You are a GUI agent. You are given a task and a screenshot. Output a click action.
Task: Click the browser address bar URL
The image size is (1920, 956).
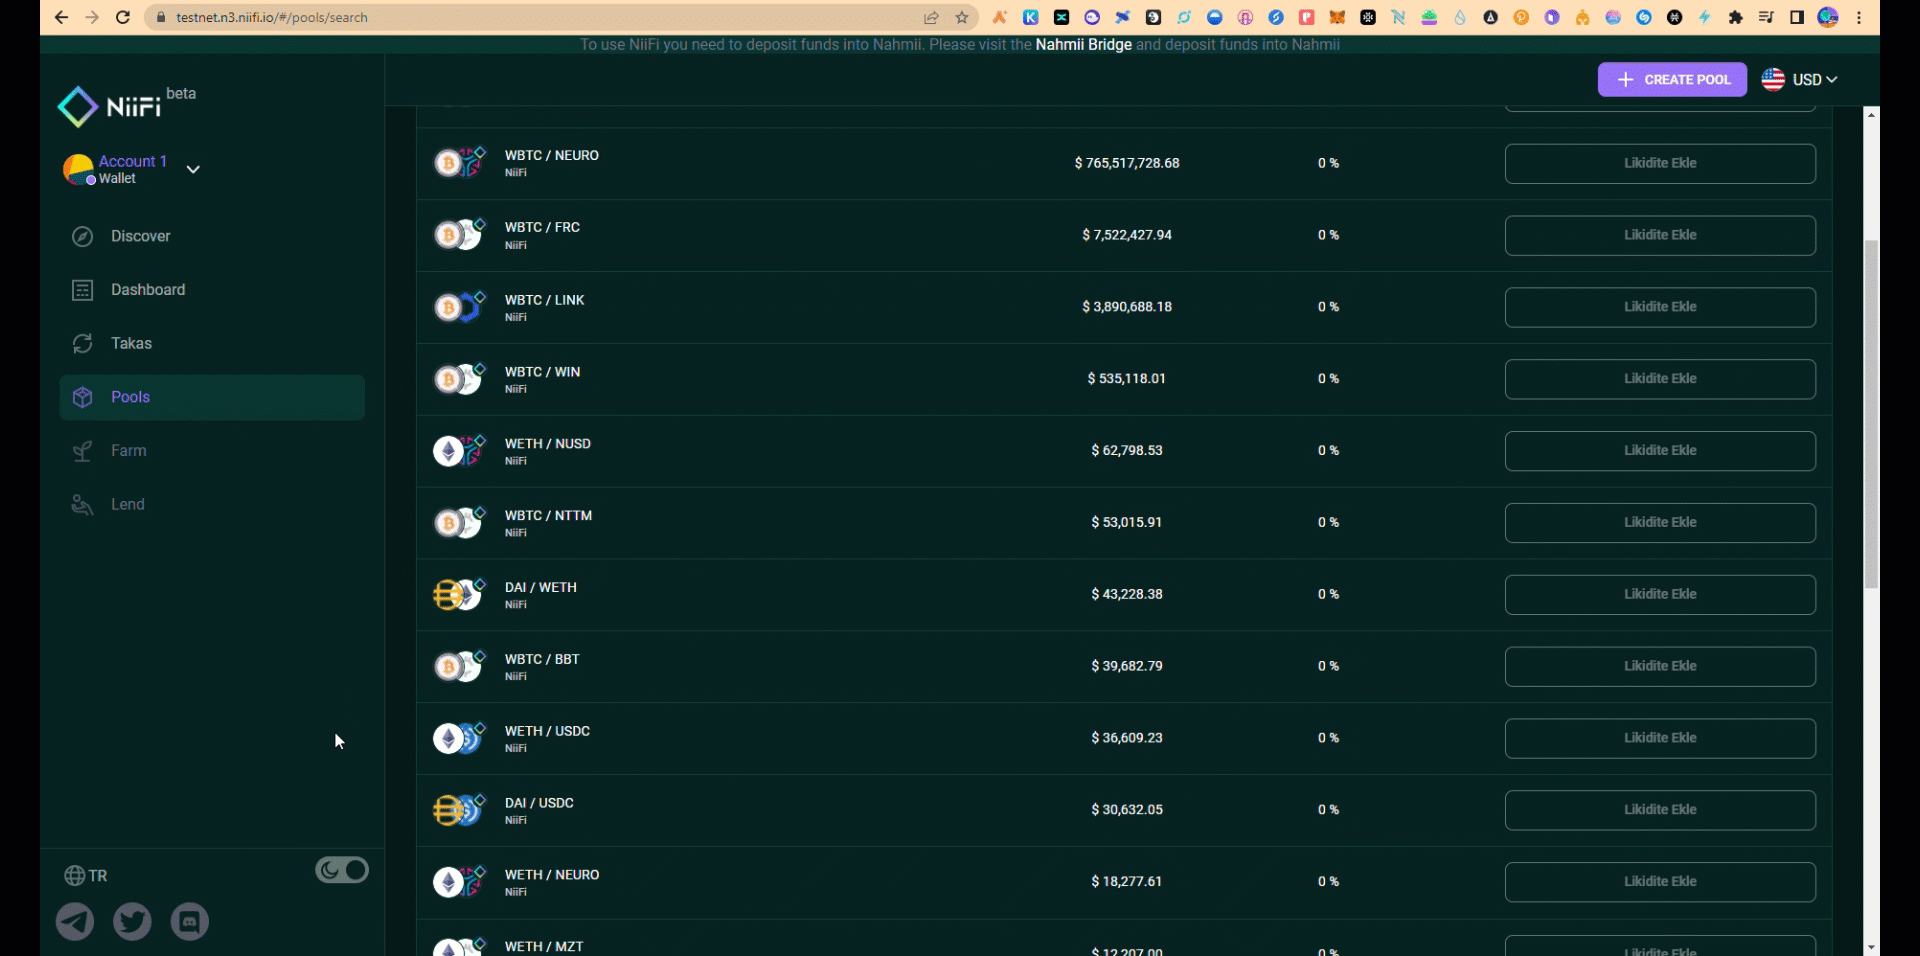272,17
